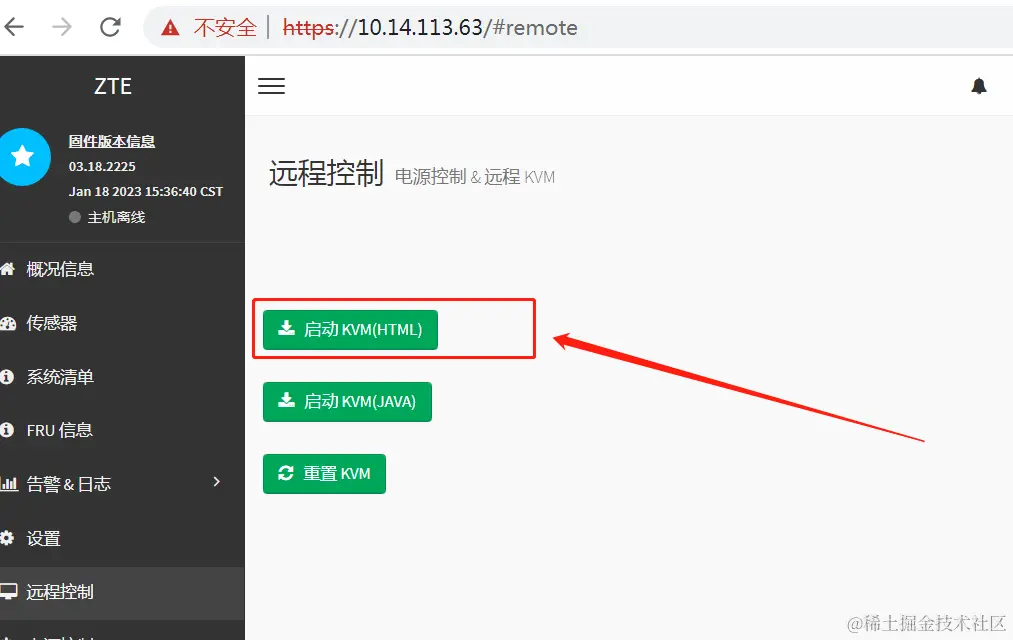Open 告警 & 日志 menu item
This screenshot has width=1013, height=640.
click(122, 484)
